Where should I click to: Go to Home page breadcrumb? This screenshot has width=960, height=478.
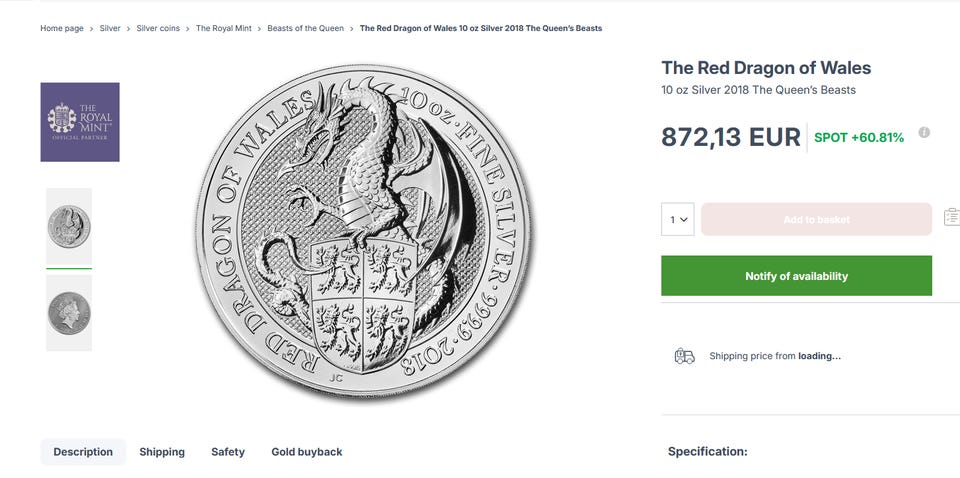click(x=62, y=28)
